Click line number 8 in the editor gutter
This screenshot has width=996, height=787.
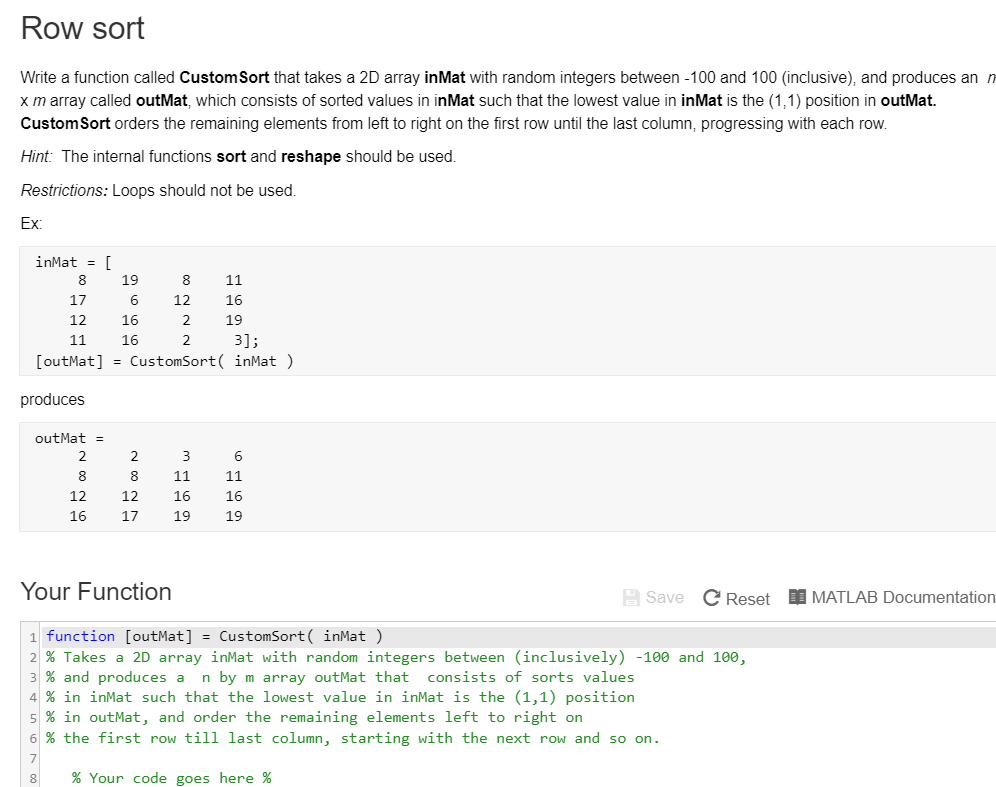tap(33, 779)
